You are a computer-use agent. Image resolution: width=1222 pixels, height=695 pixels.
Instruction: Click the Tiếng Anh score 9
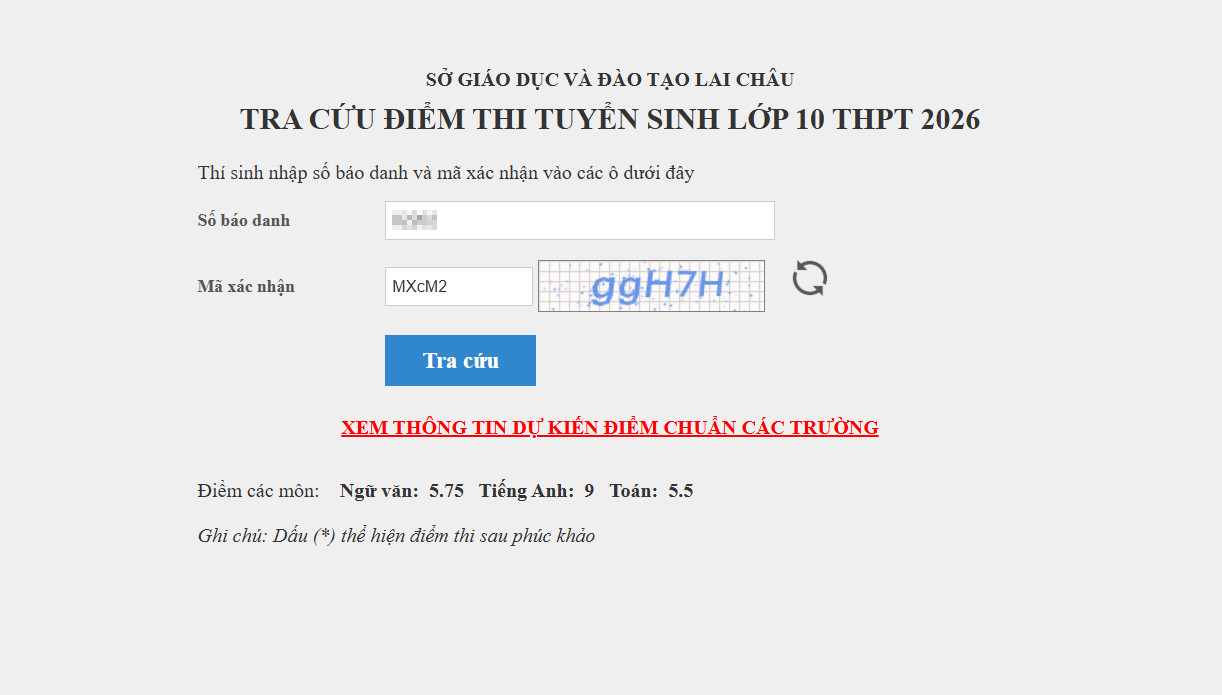click(589, 491)
